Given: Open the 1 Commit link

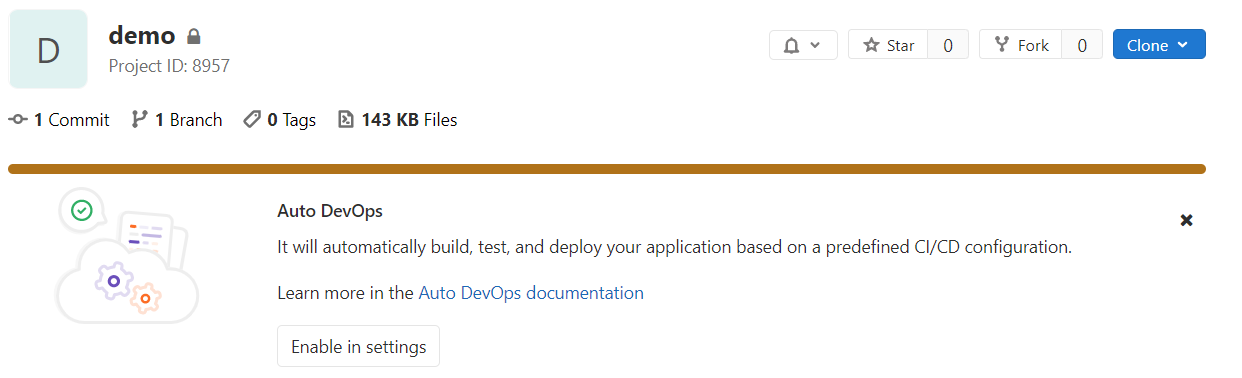Looking at the screenshot, I should (x=59, y=120).
